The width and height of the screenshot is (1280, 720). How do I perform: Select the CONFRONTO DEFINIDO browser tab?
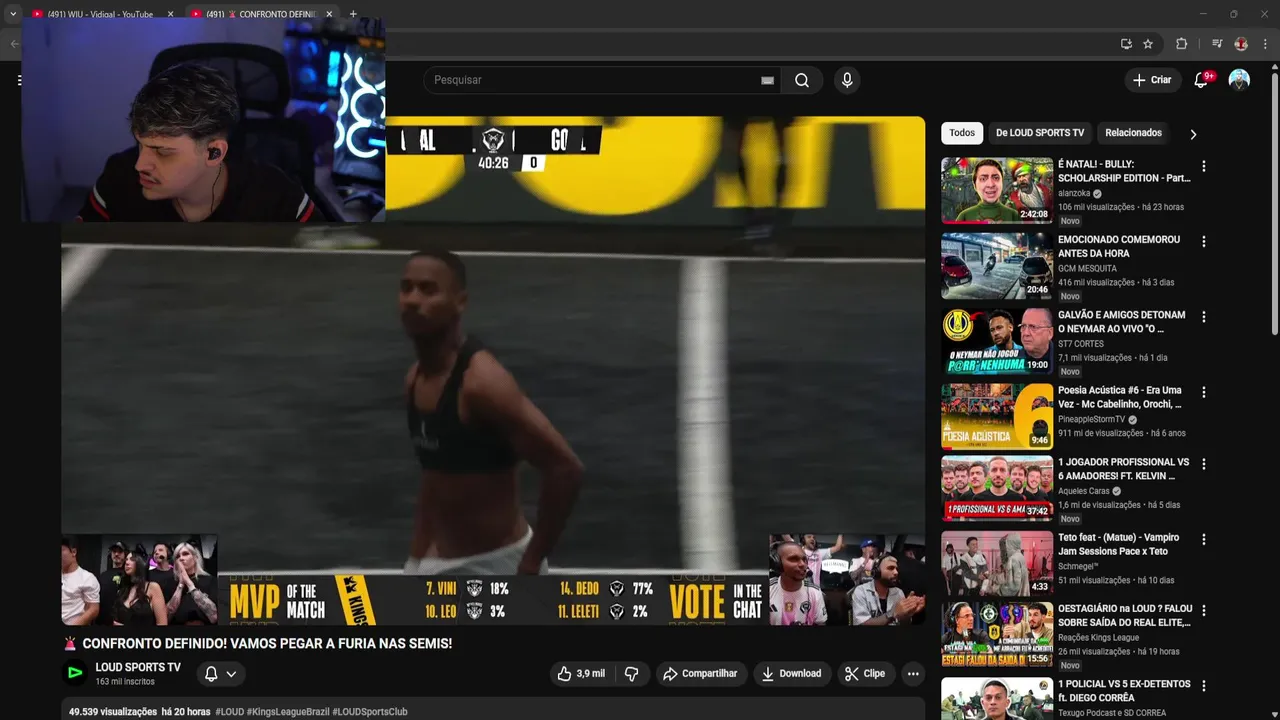pyautogui.click(x=262, y=14)
